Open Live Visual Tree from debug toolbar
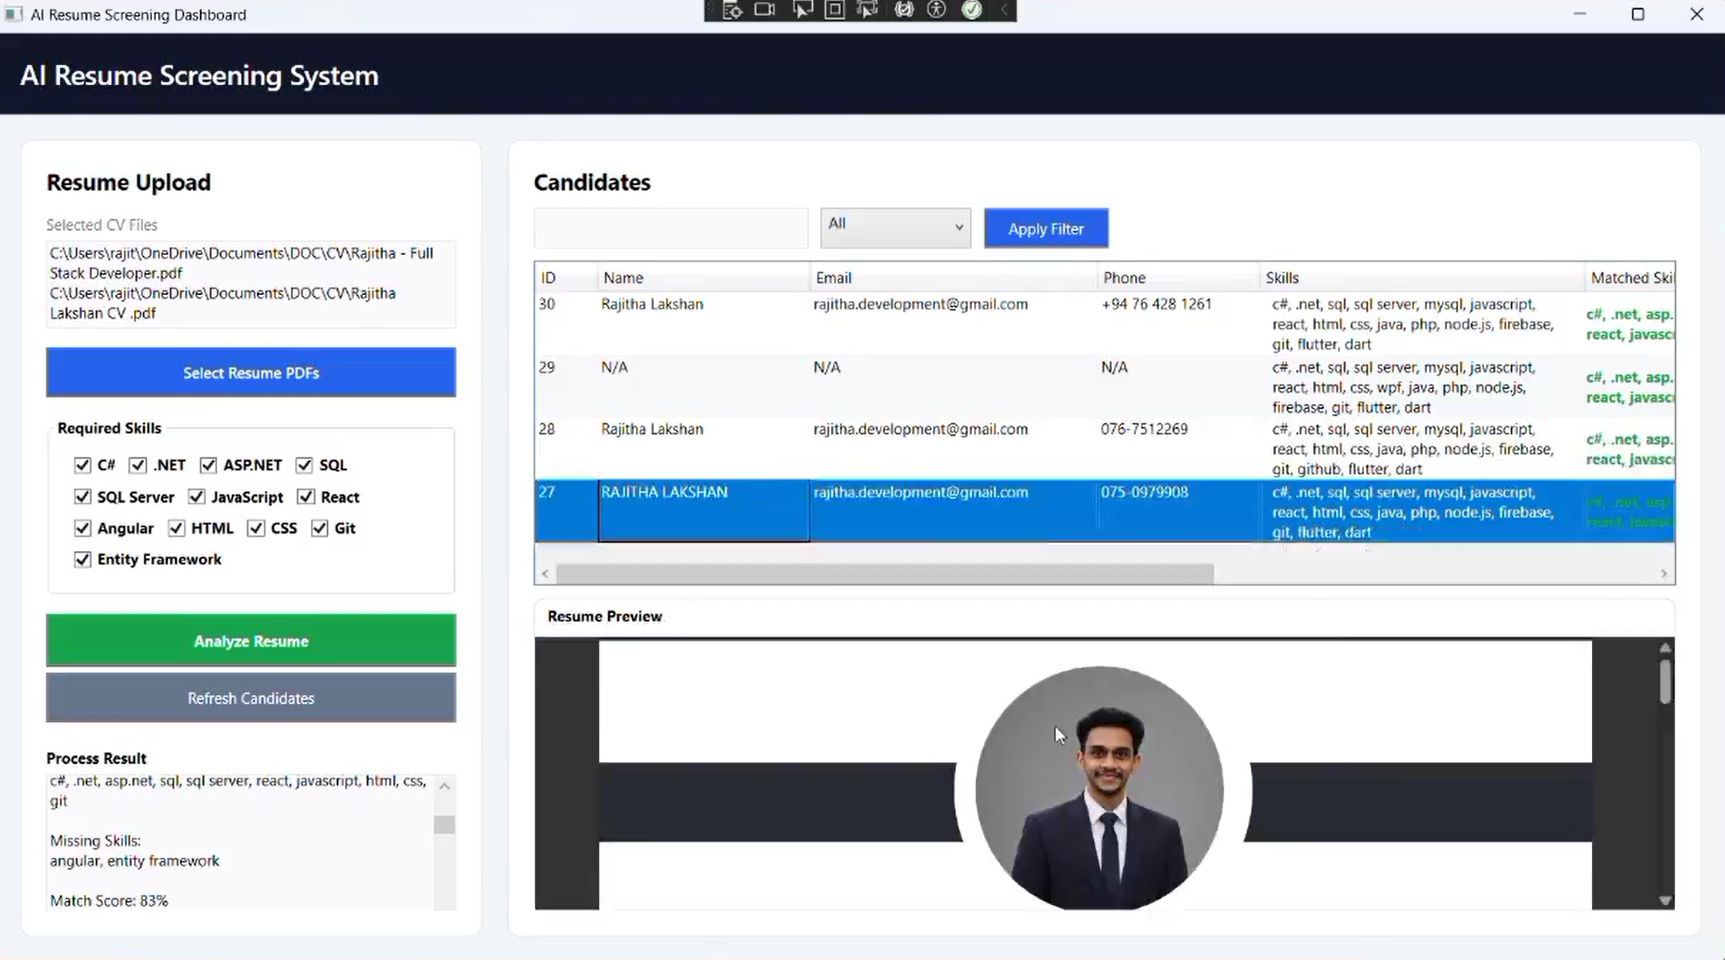Viewport: 1725px width, 960px height. [731, 10]
